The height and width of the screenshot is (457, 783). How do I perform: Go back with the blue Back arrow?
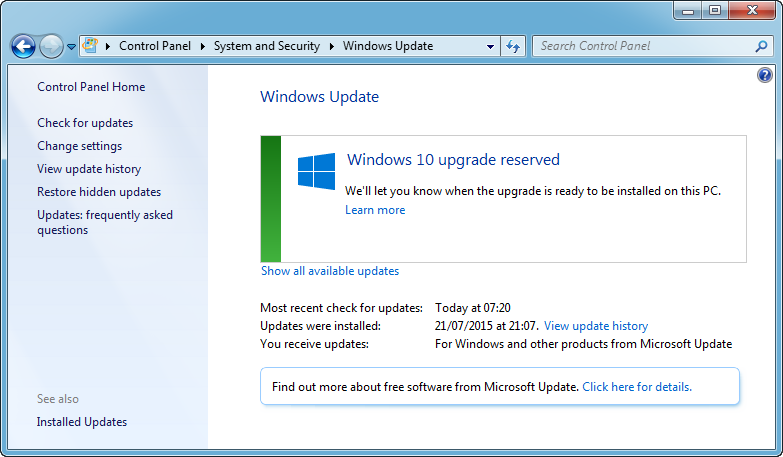coord(23,46)
